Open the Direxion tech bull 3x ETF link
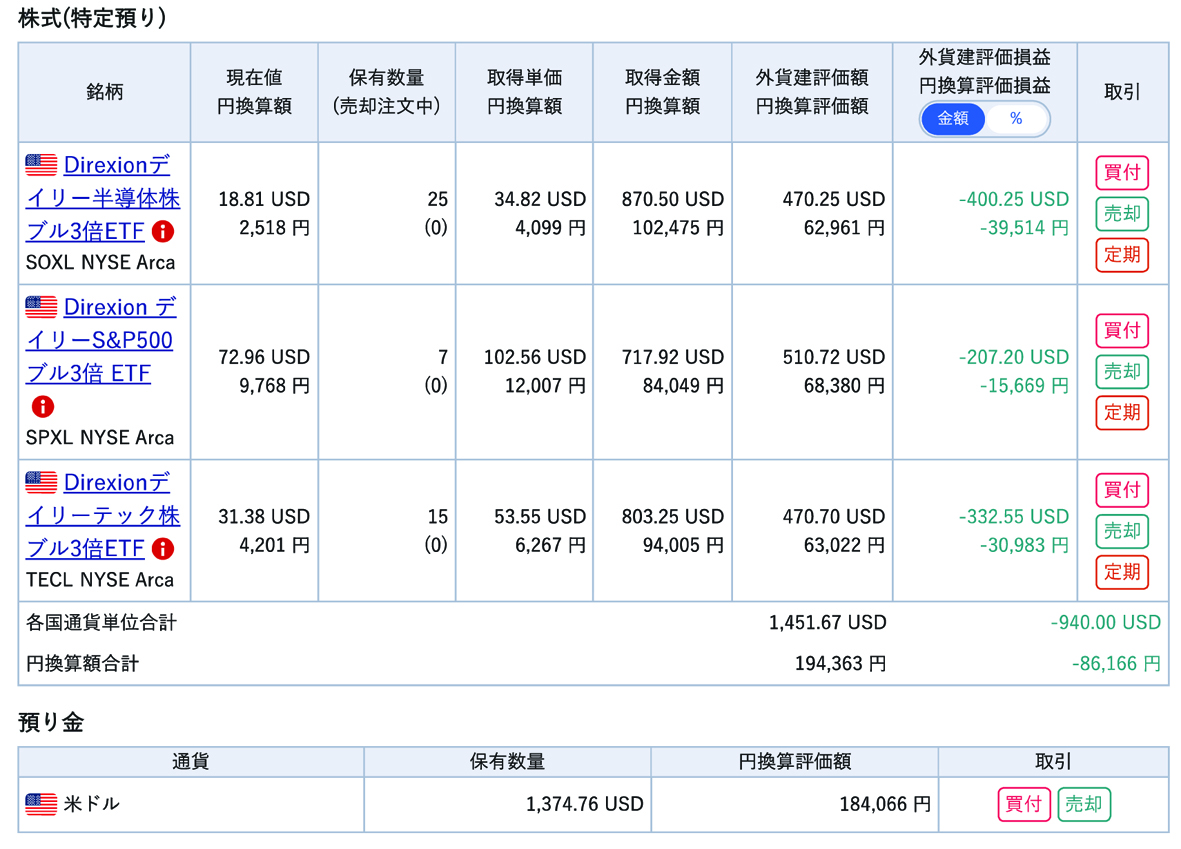 (x=102, y=515)
